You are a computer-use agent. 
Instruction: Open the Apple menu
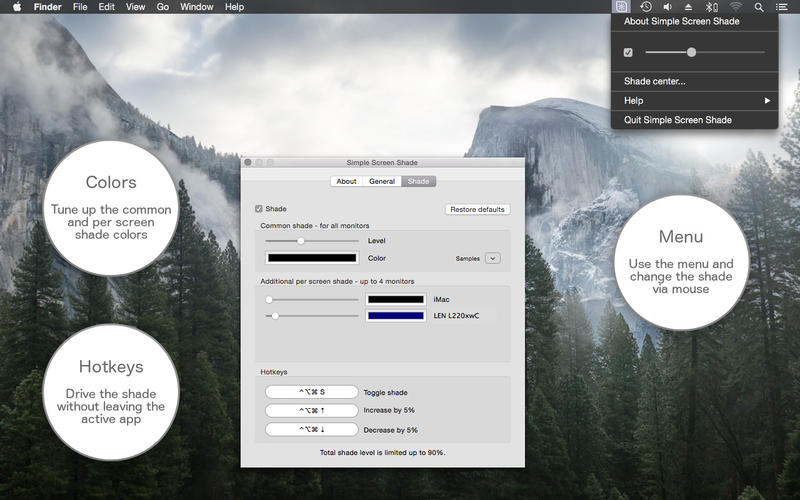[17, 7]
